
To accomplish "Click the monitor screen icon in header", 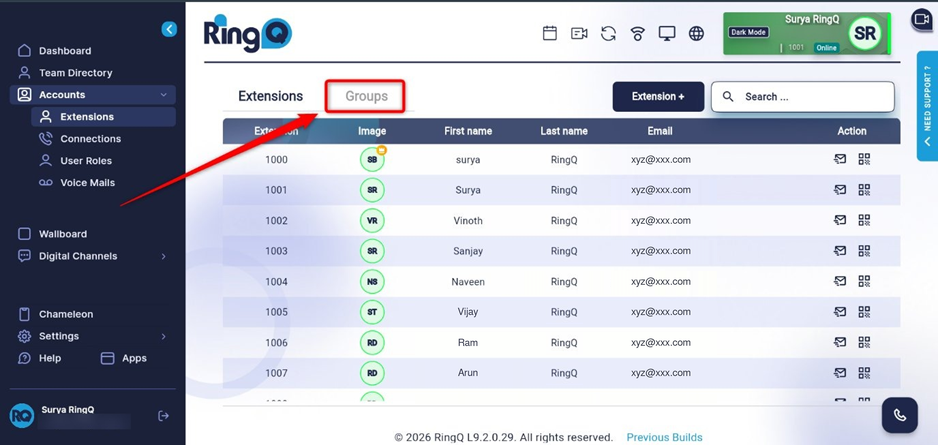I will point(666,33).
